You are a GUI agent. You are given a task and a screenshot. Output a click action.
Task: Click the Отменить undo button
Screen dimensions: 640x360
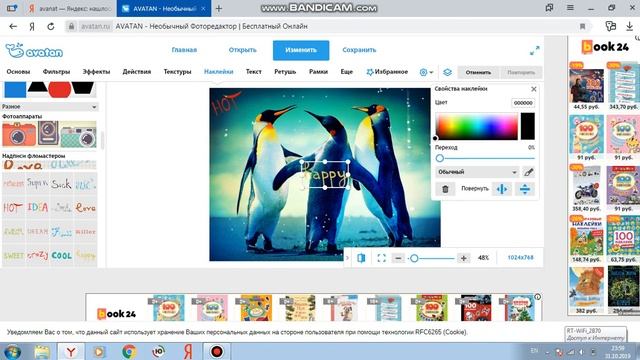[478, 72]
